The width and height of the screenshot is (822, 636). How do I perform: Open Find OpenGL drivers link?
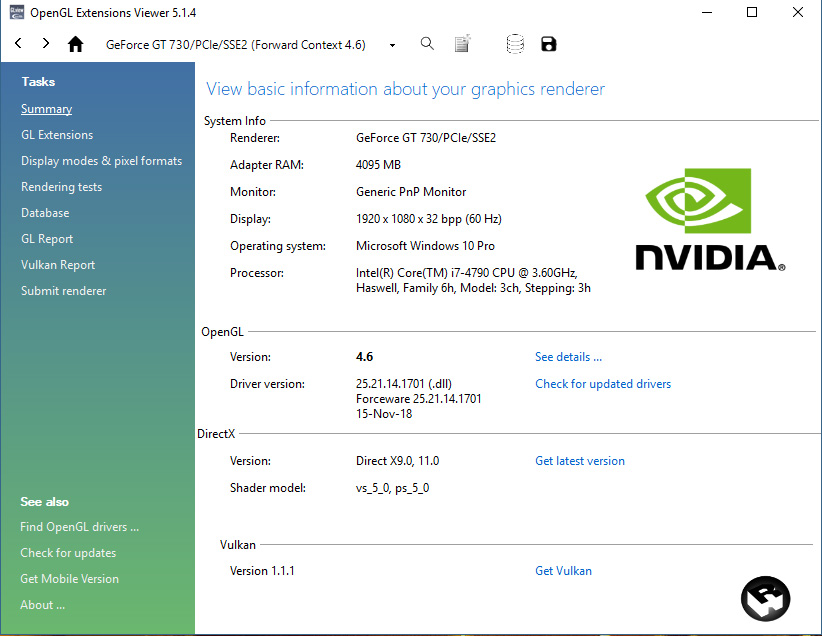click(x=80, y=526)
